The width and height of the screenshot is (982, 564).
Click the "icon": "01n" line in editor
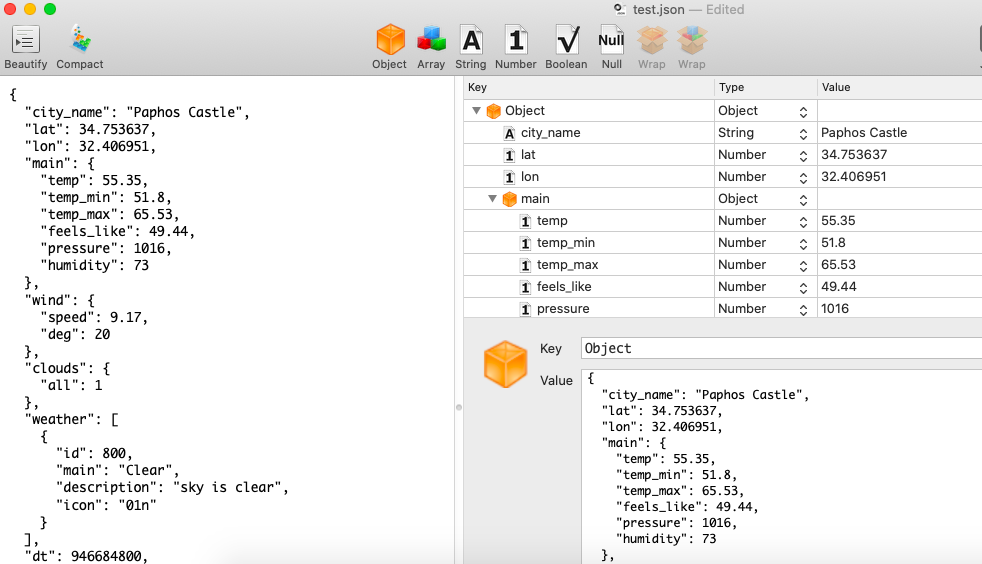106,505
